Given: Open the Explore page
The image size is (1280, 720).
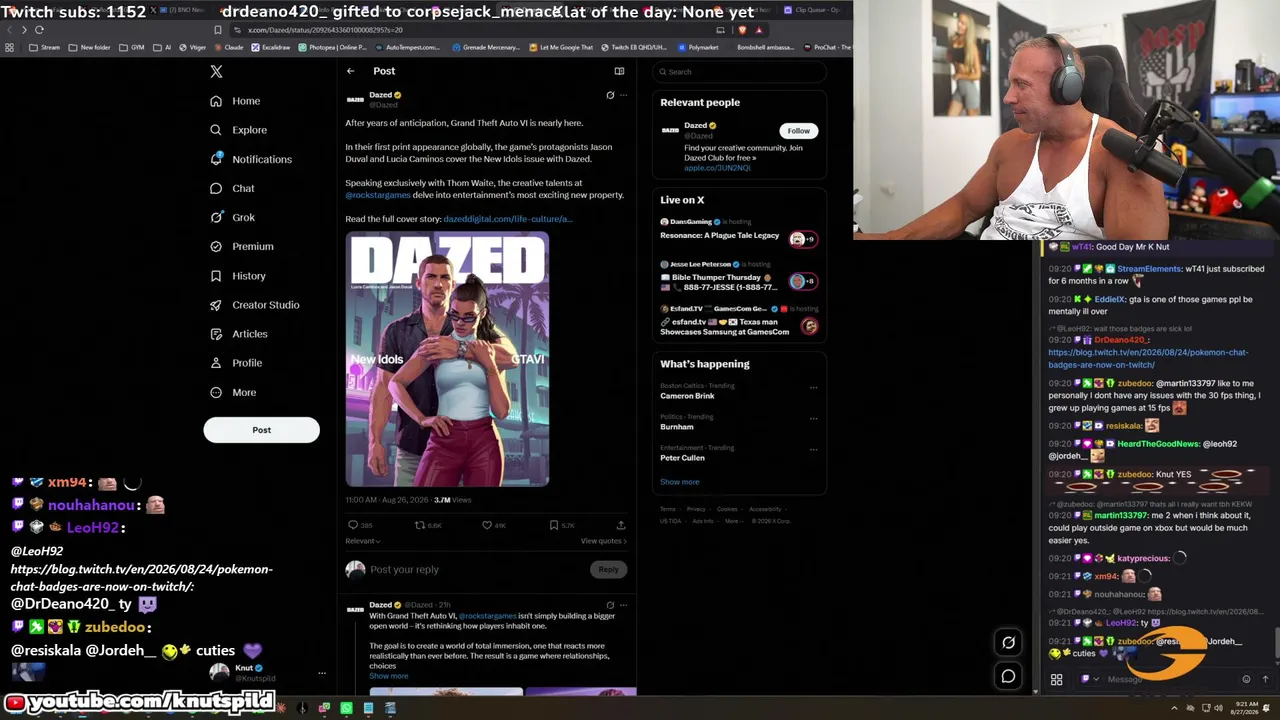Looking at the screenshot, I should pyautogui.click(x=238, y=130).
